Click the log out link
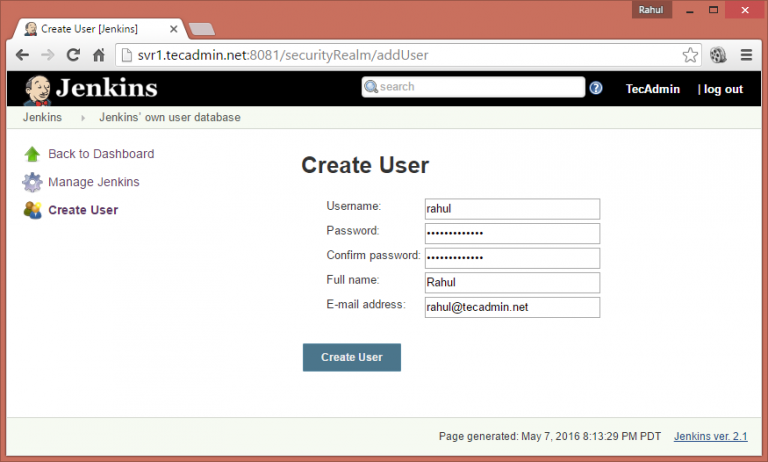Viewport: 768px width, 462px height. (x=723, y=89)
